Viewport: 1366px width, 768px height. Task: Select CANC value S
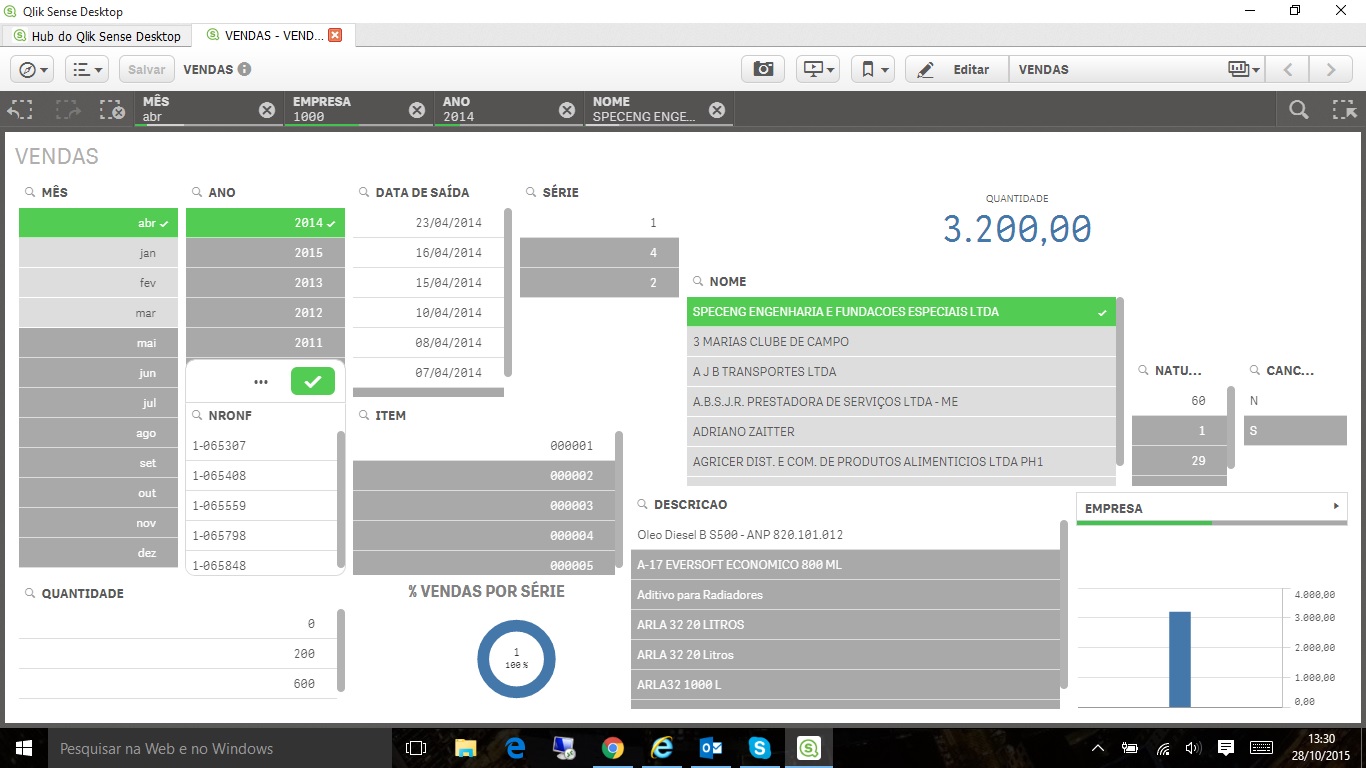[x=1295, y=431]
